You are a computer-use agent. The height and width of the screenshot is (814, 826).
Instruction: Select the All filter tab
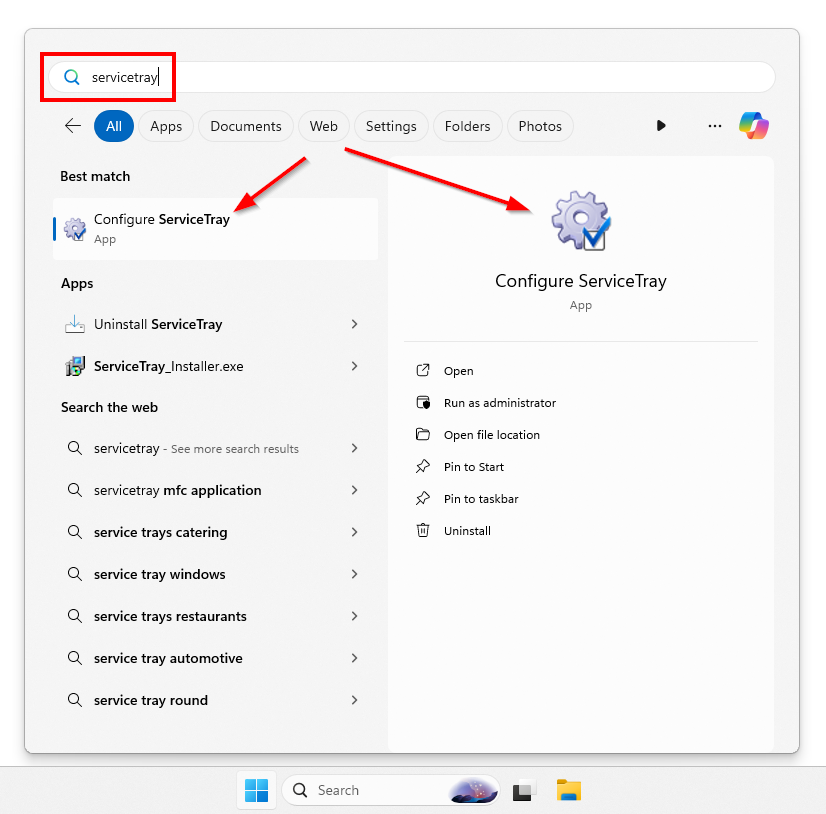114,126
